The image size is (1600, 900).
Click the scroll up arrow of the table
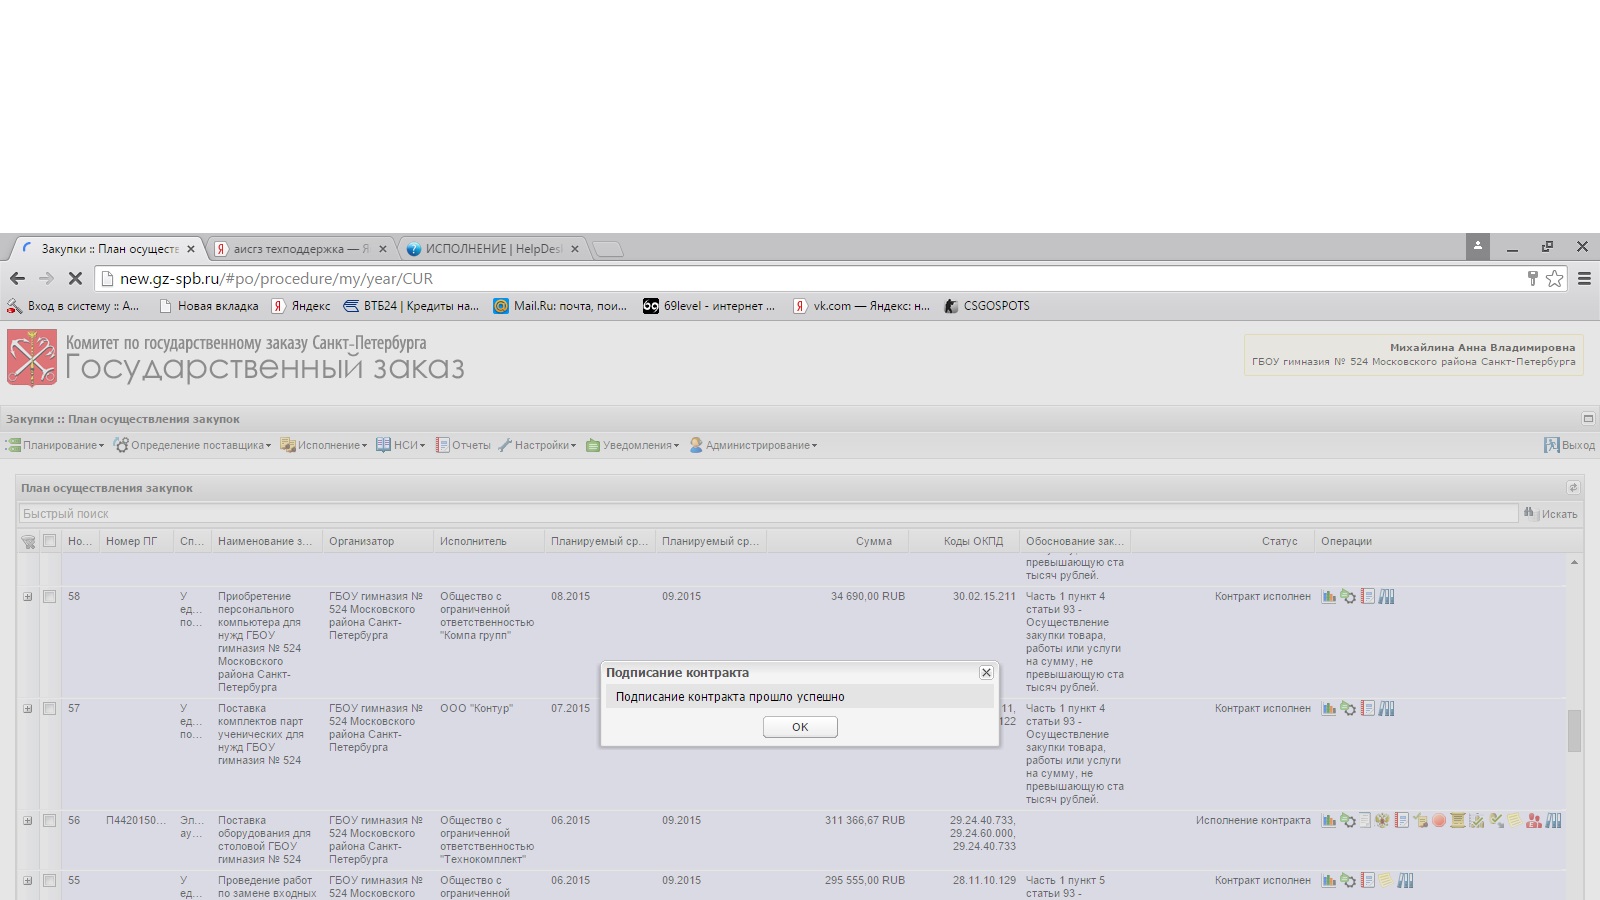pos(1574,562)
